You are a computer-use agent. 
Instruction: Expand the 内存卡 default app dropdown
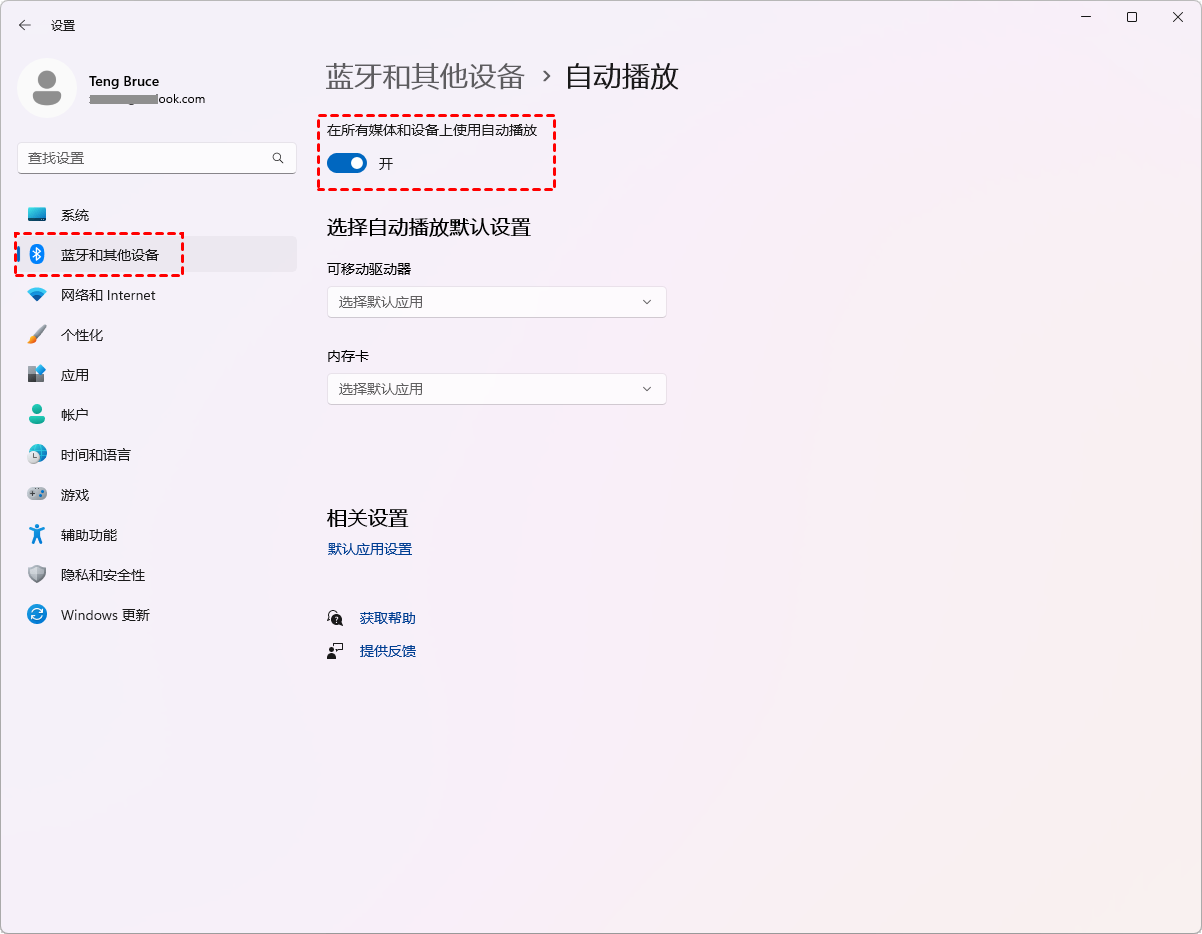coord(496,389)
